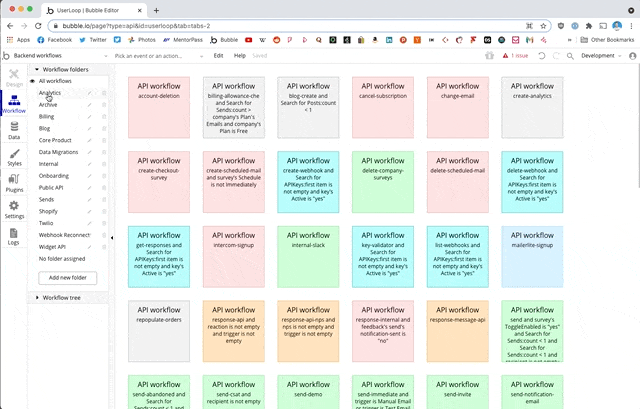640x409 pixels.
Task: Select No folder assigned
Action: [x=62, y=258]
